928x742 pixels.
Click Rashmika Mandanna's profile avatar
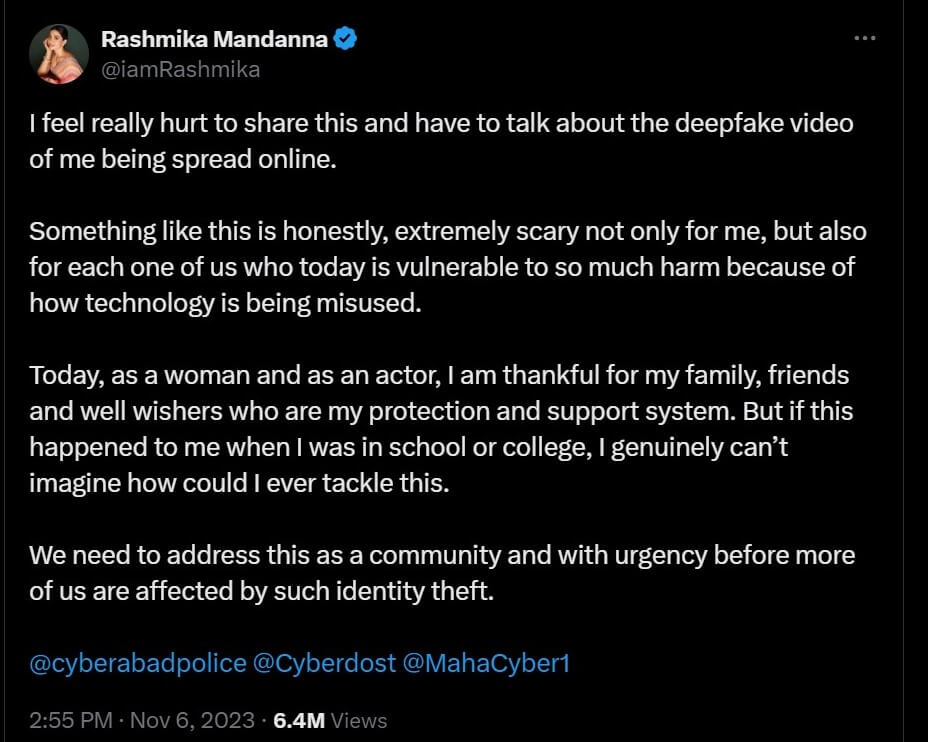pos(57,53)
